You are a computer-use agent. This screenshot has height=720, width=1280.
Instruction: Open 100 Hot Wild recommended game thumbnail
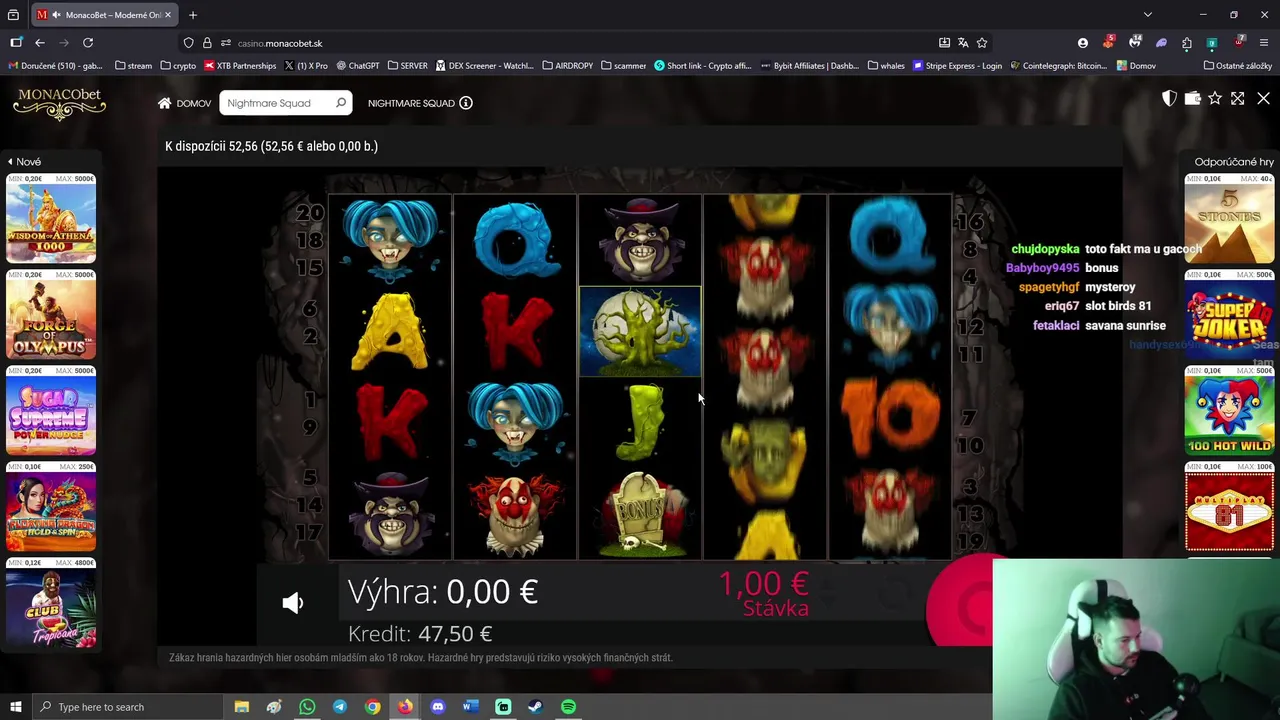click(x=1229, y=411)
